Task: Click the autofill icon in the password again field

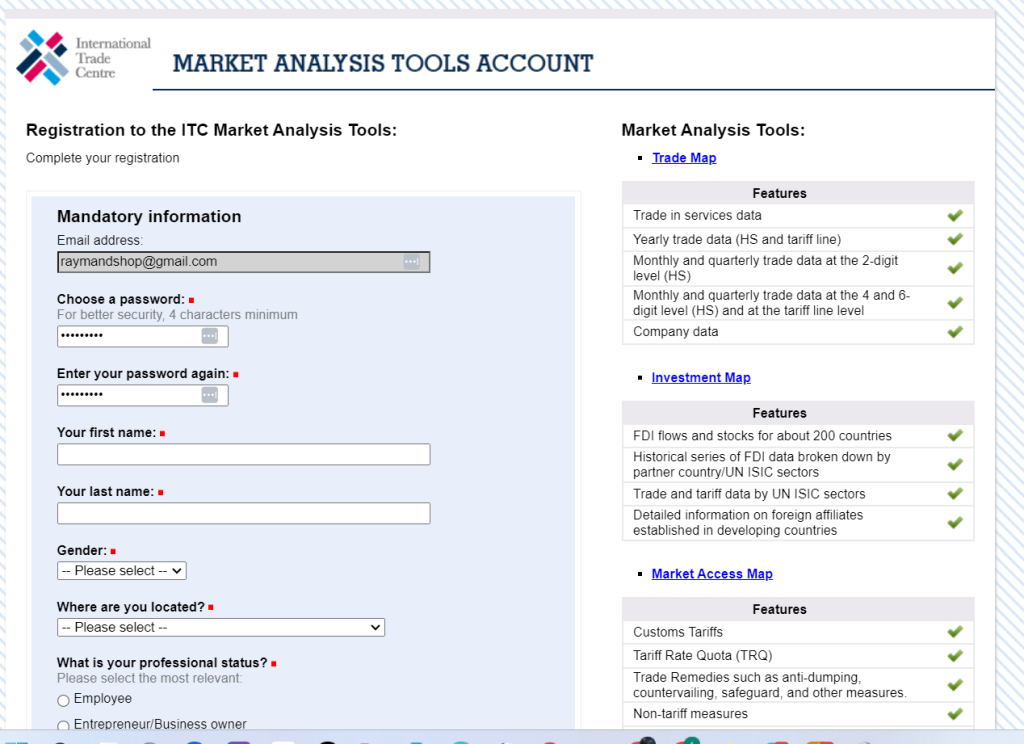Action: click(210, 395)
